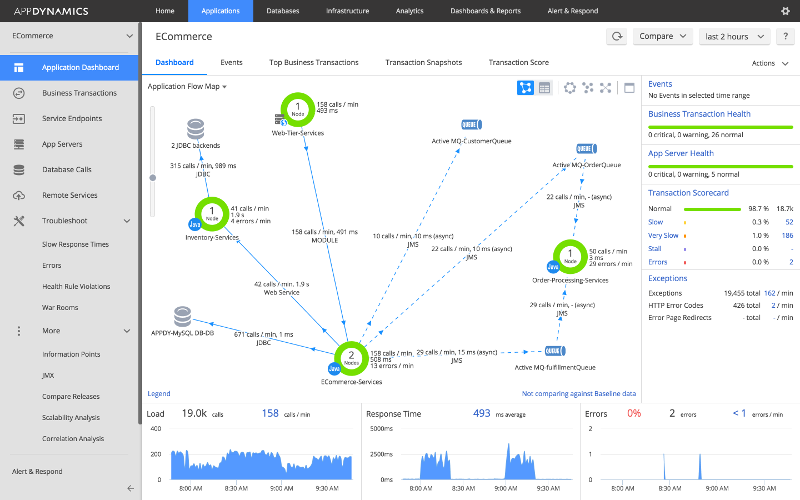Collapse the sidebar with left arrow

point(130,488)
